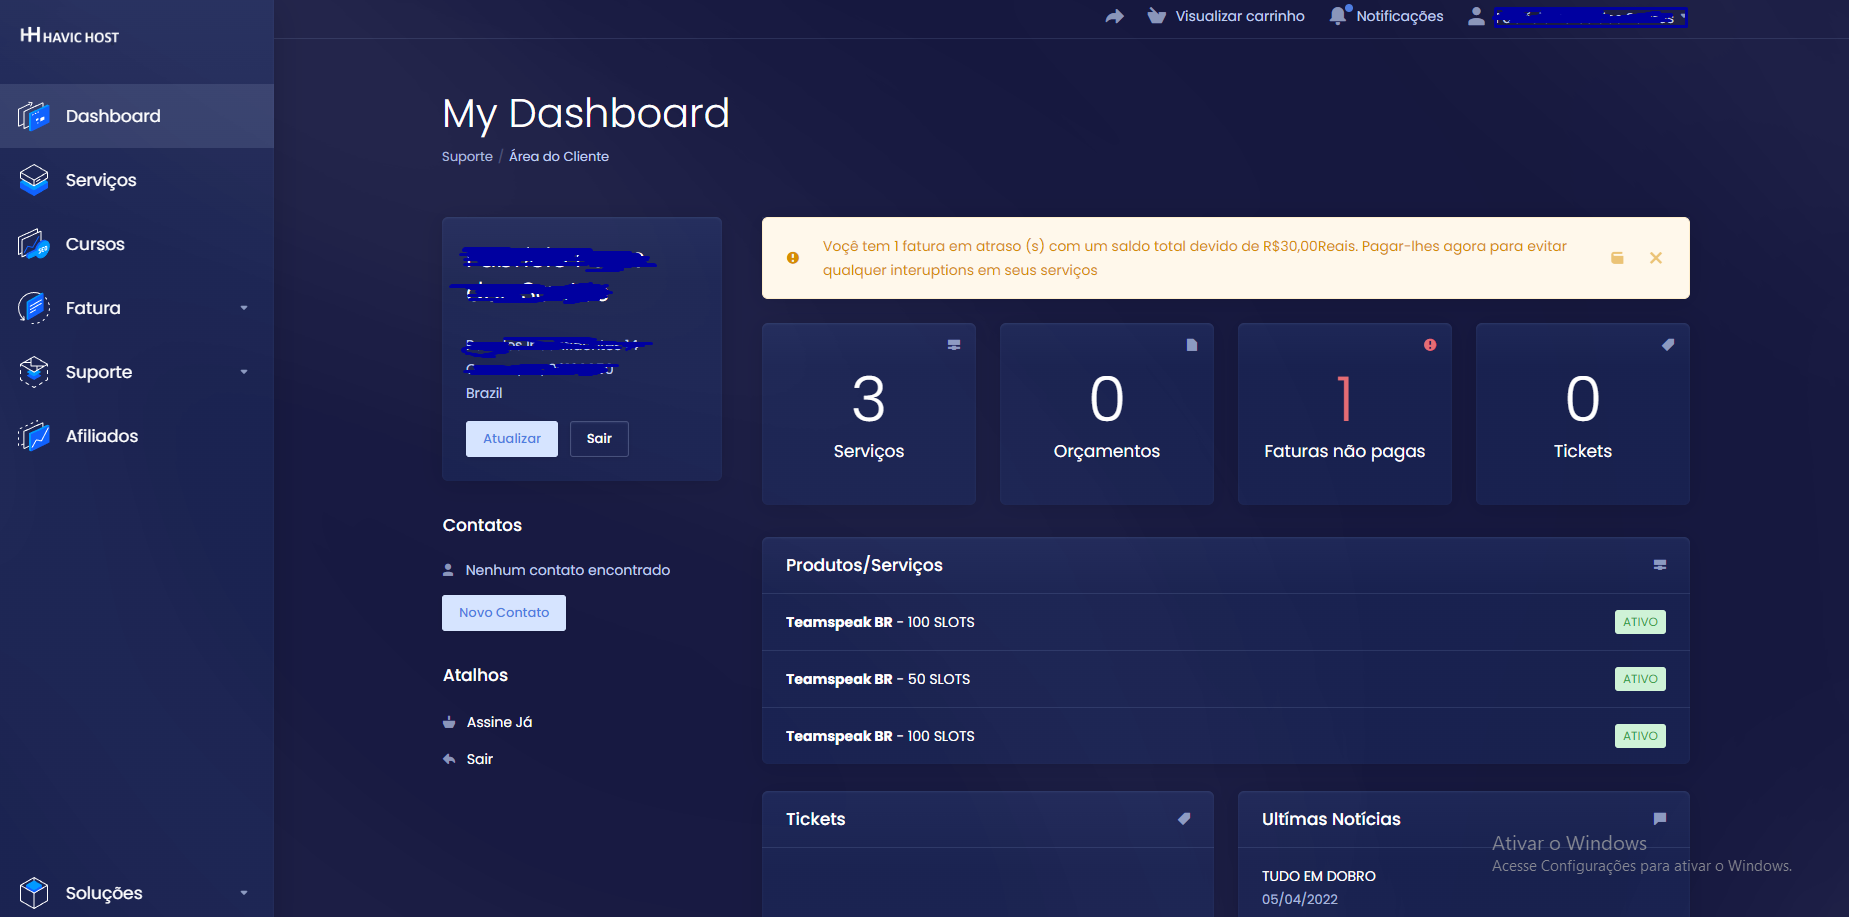
Task: Click the Novo Contato button
Action: 504,613
